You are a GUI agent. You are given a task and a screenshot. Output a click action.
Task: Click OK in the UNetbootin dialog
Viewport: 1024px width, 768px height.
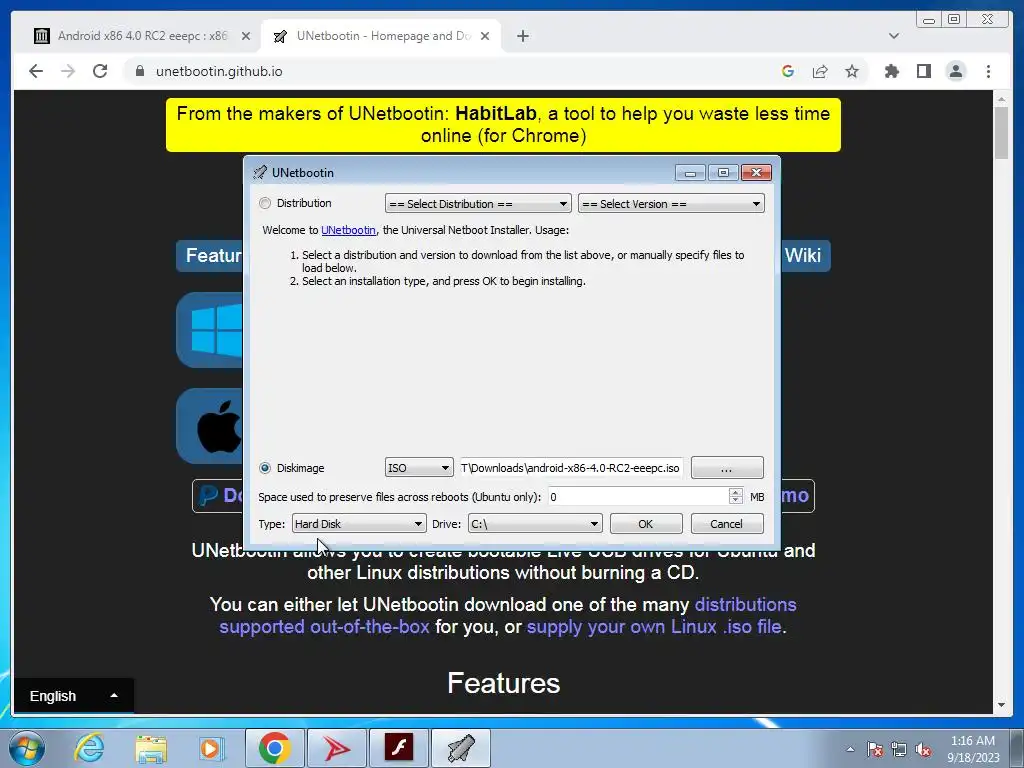[646, 524]
